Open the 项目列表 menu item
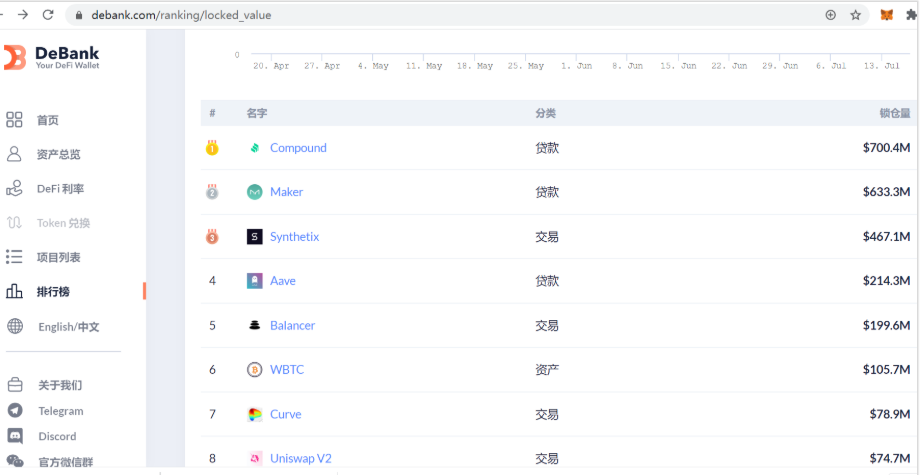The height and width of the screenshot is (475, 923). click(x=58, y=257)
